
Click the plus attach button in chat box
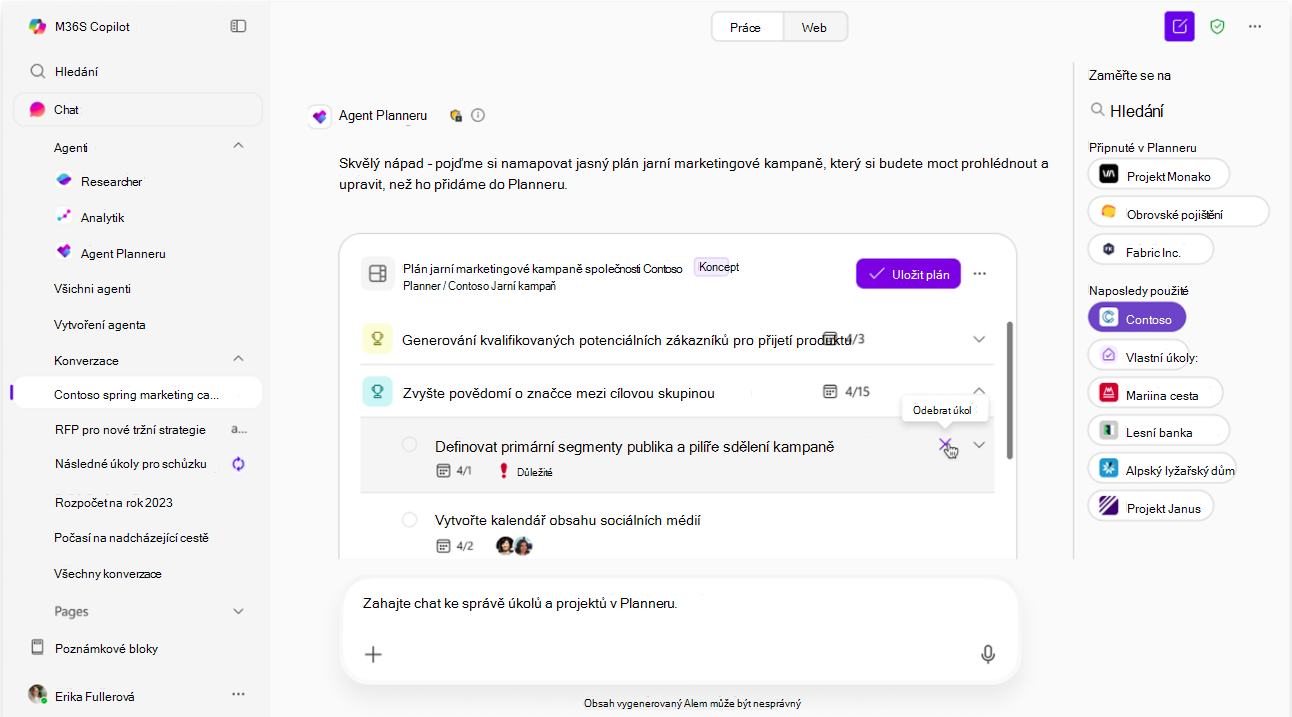click(373, 654)
